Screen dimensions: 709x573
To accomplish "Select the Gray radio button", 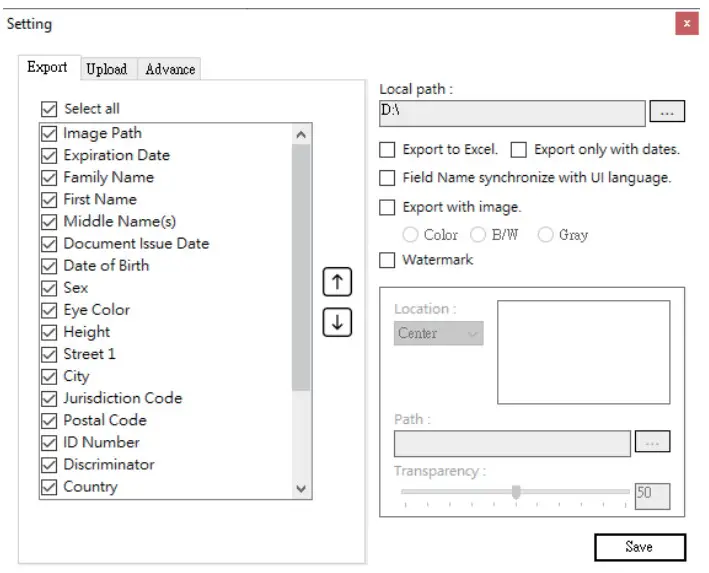I will [x=546, y=235].
